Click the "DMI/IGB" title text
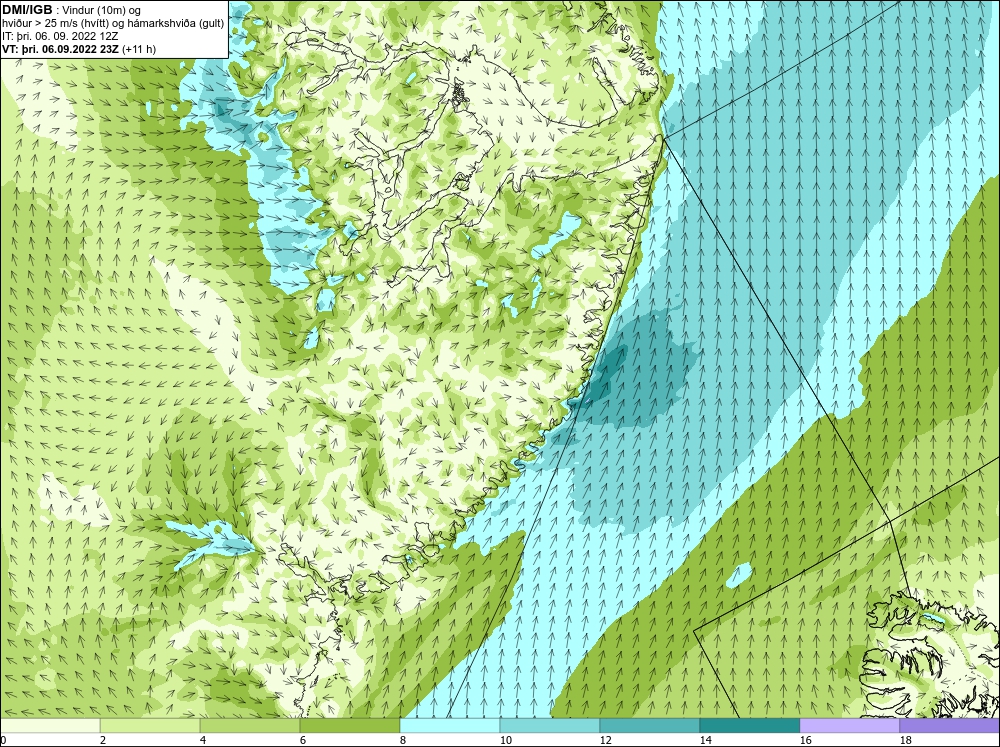This screenshot has width=1000, height=747. point(27,10)
